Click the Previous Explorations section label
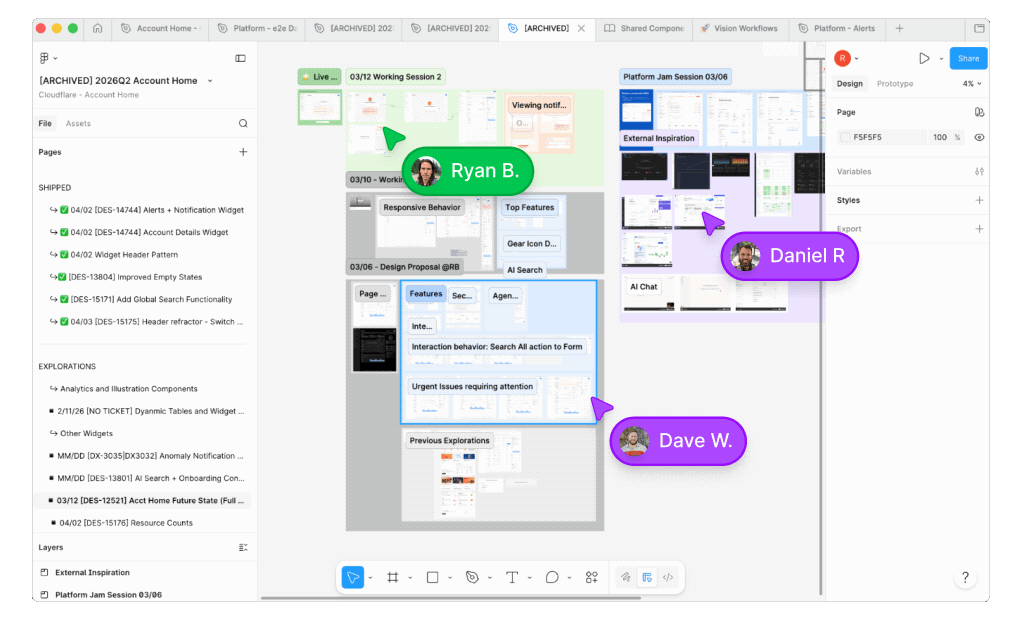The image size is (1024, 620). pyautogui.click(x=449, y=440)
